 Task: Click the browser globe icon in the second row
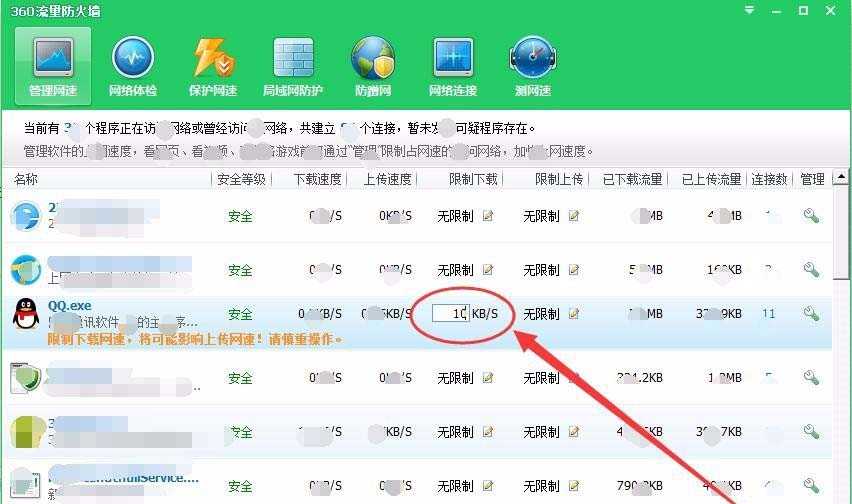(x=26, y=270)
